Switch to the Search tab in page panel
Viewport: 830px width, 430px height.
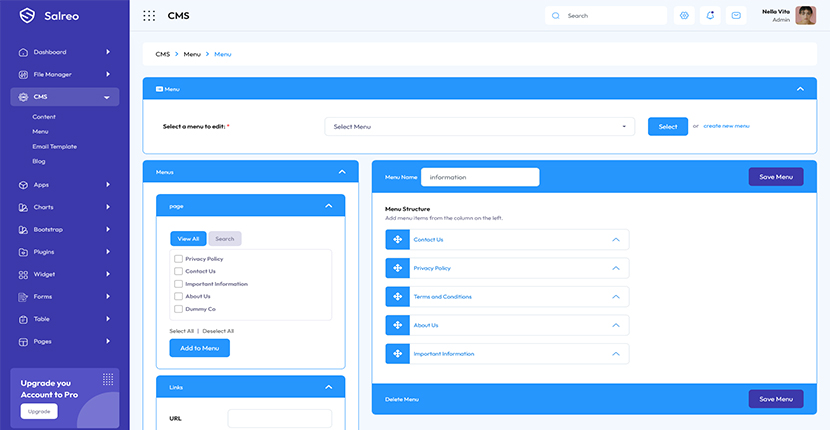tap(224, 239)
